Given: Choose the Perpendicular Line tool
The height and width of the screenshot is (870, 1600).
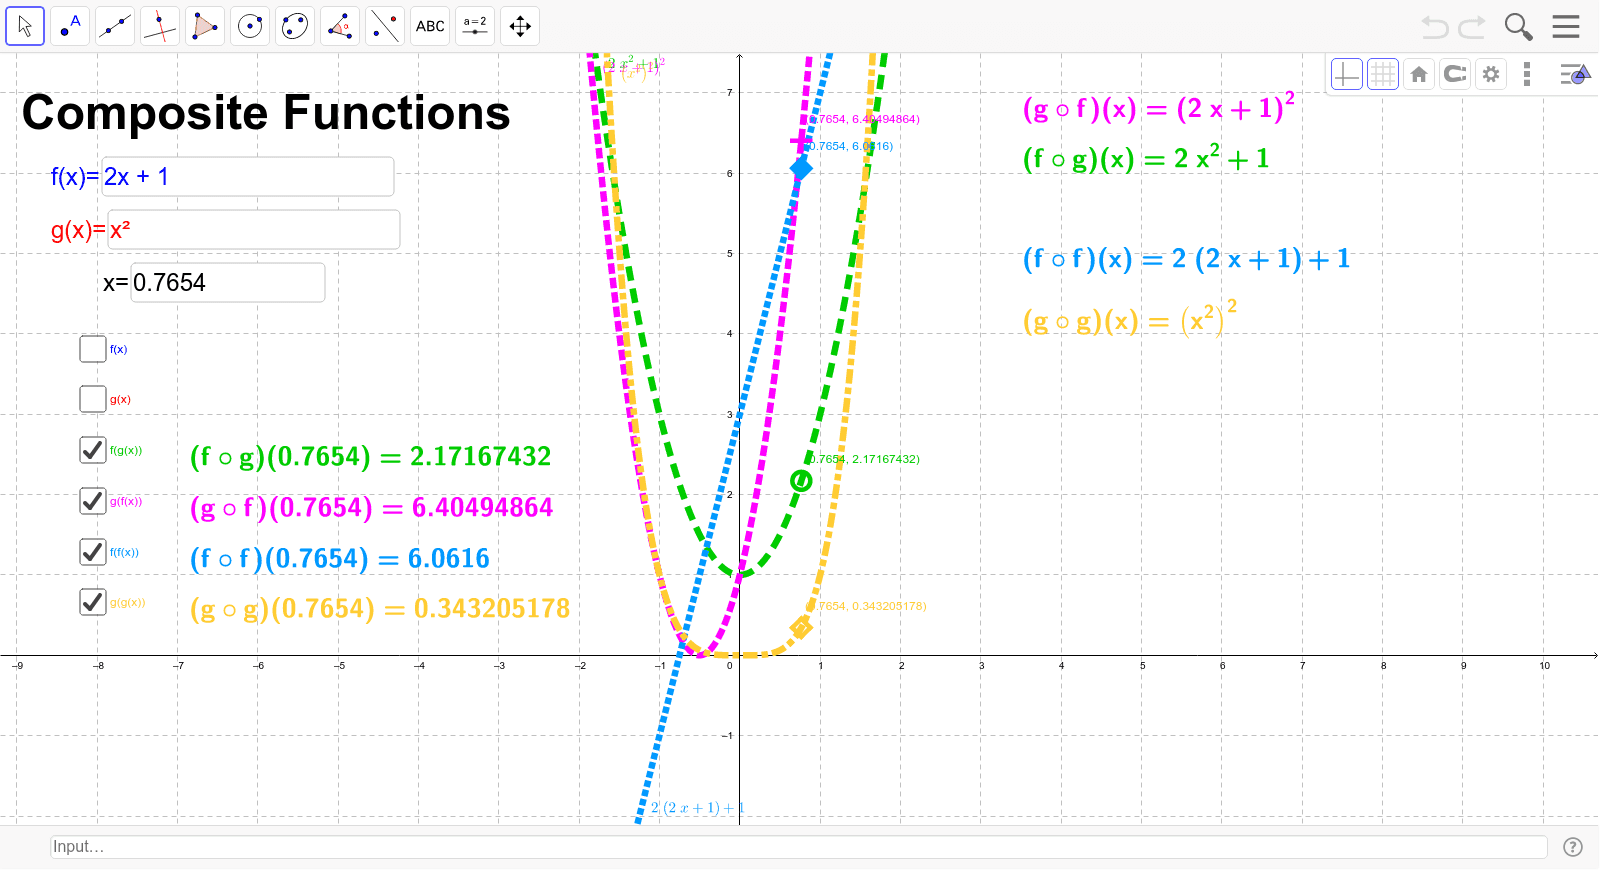Looking at the screenshot, I should (x=160, y=26).
